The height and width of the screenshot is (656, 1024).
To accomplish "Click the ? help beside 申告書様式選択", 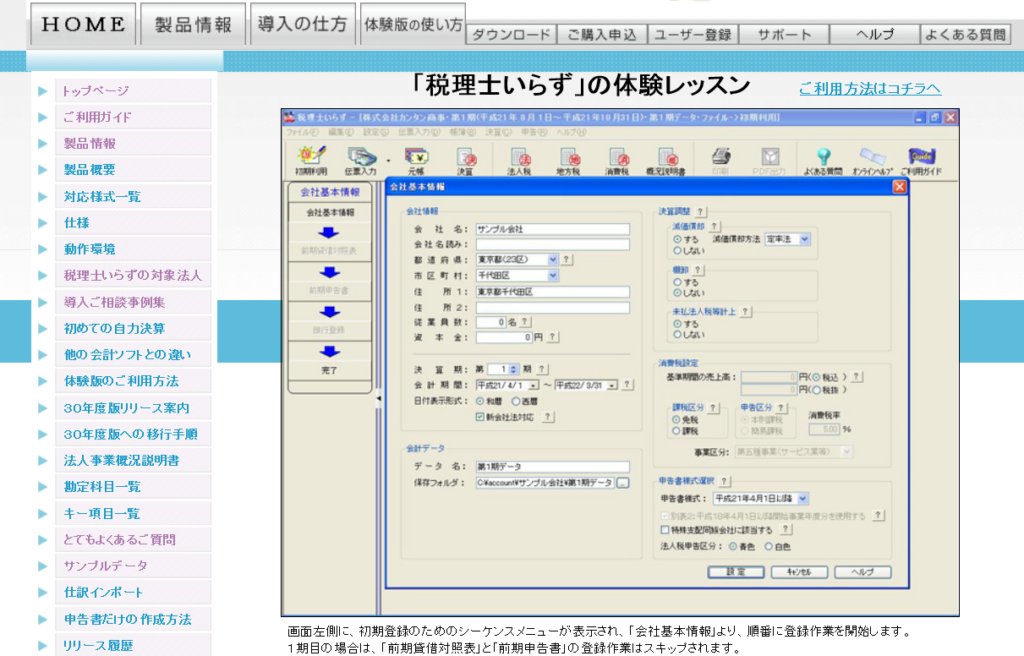I will coord(724,481).
